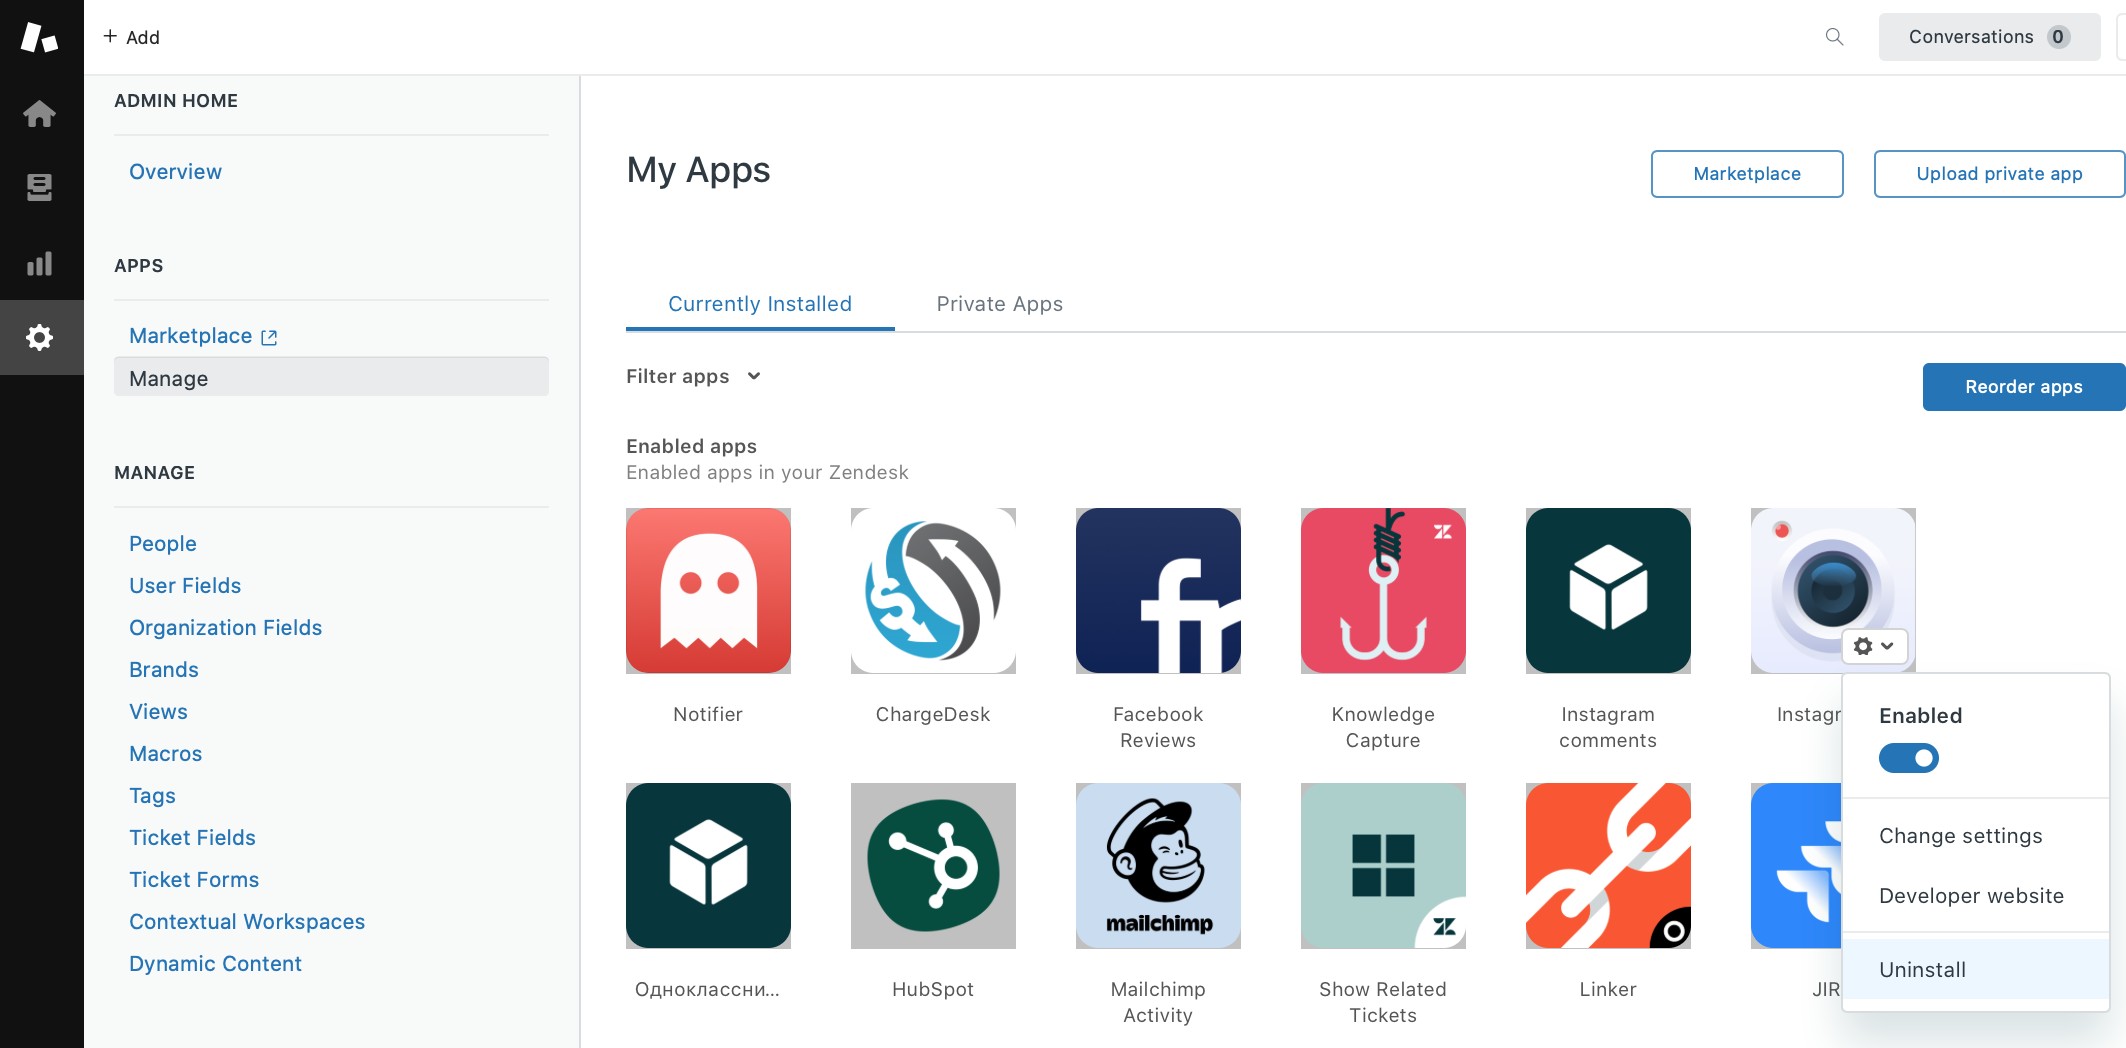Click the Reorder apps button

[2024, 387]
